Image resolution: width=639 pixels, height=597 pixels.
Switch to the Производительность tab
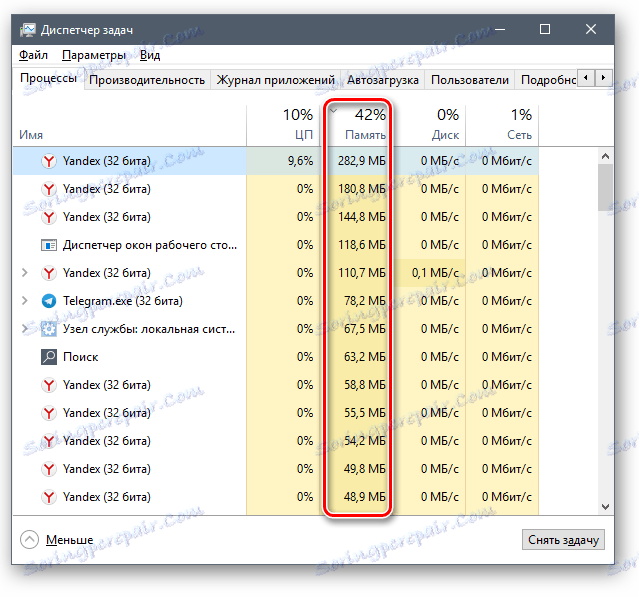point(147,80)
